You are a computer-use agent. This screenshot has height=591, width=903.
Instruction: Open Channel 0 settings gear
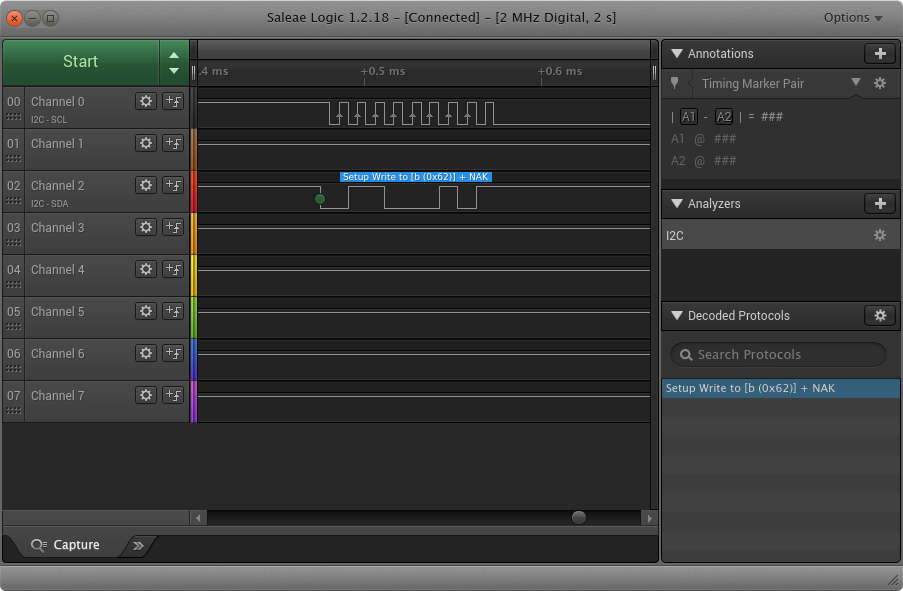[146, 101]
